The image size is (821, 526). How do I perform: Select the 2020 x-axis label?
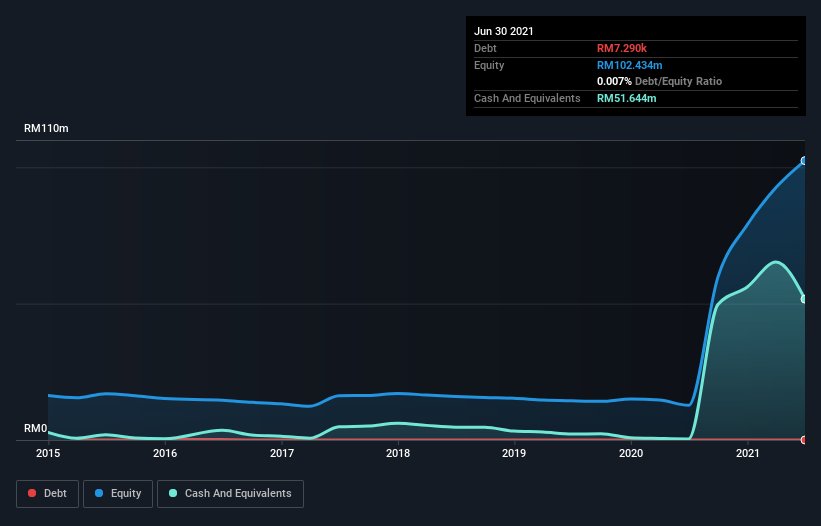pos(631,453)
